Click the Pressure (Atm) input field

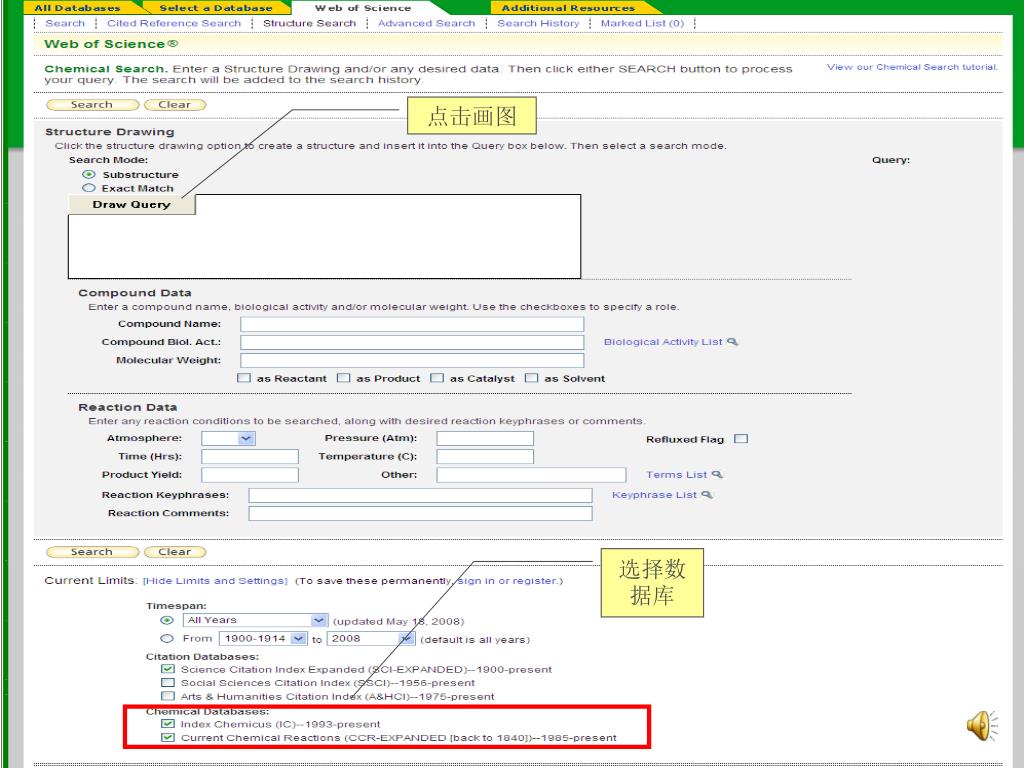[485, 438]
